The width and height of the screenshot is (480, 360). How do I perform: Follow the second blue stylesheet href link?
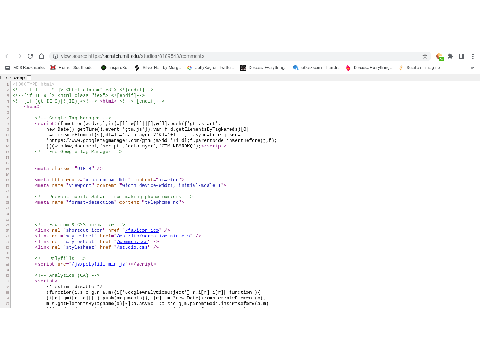tap(133, 241)
